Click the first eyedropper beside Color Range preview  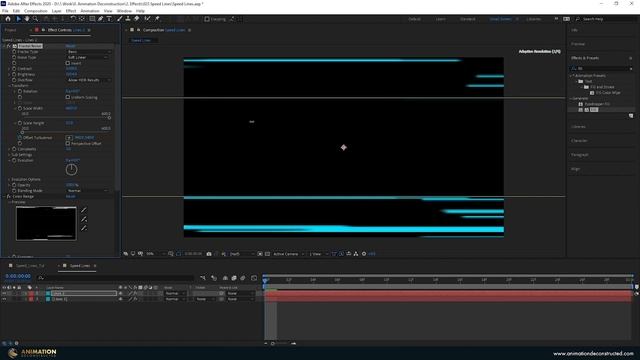coord(84,210)
